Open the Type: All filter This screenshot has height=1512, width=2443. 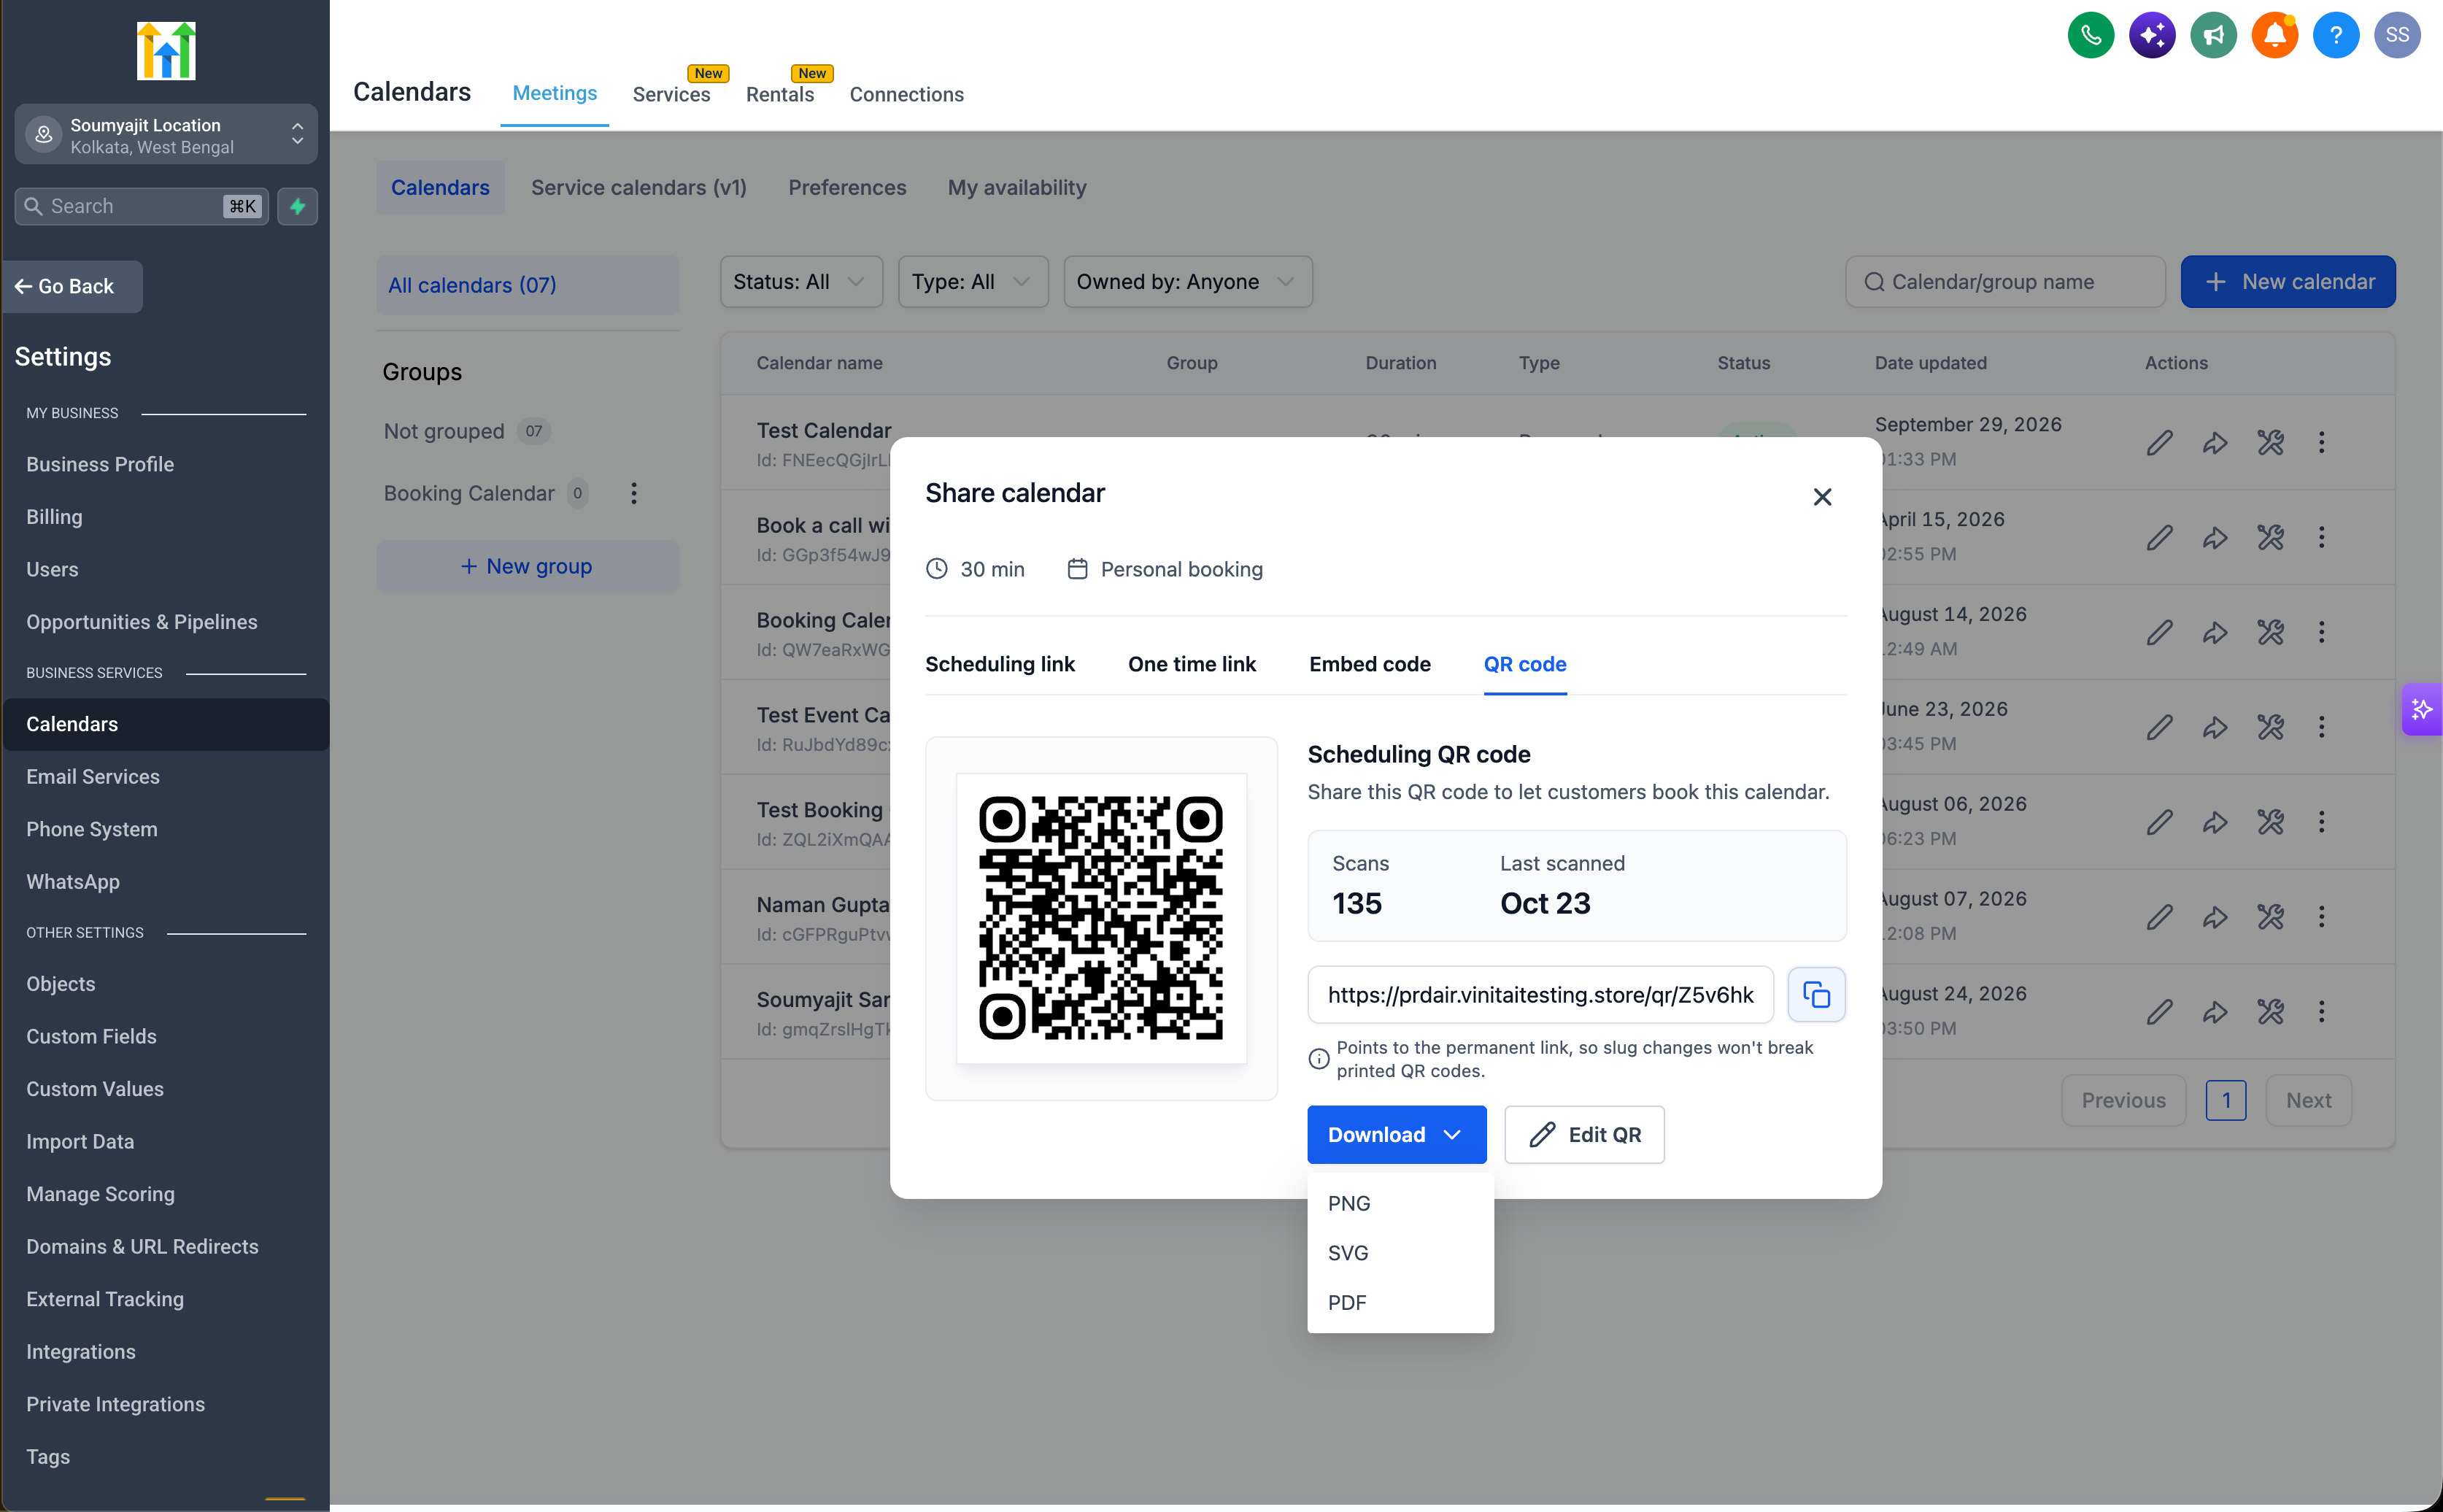[x=972, y=282]
